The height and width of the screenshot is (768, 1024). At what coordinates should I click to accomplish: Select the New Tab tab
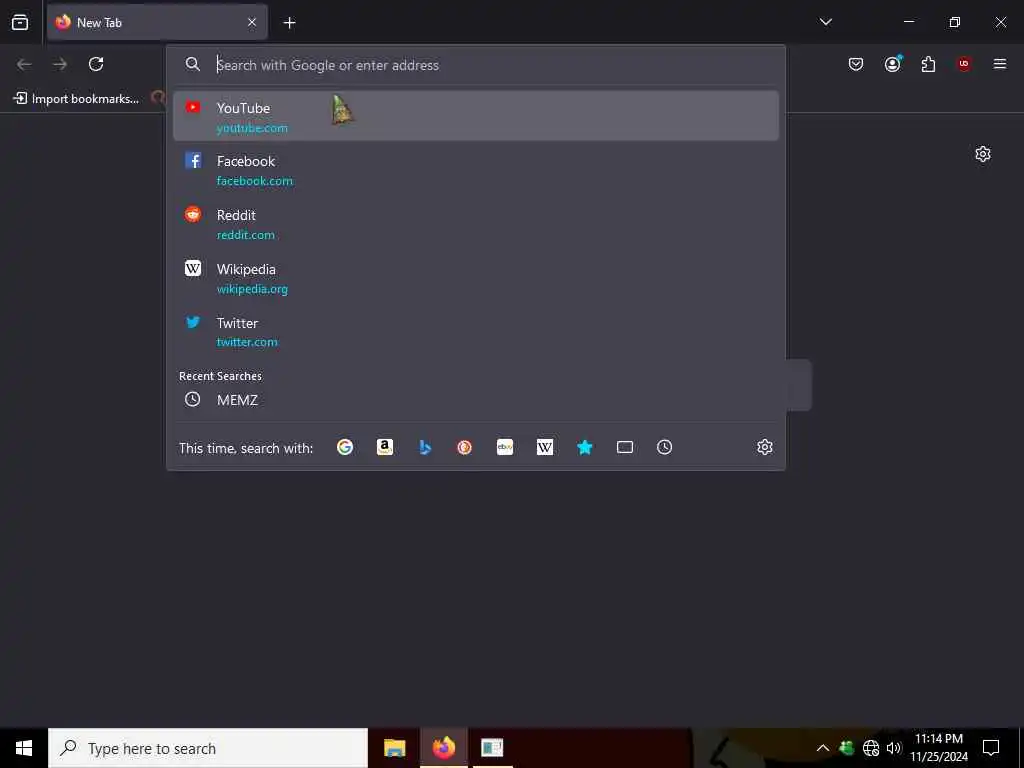(x=157, y=22)
